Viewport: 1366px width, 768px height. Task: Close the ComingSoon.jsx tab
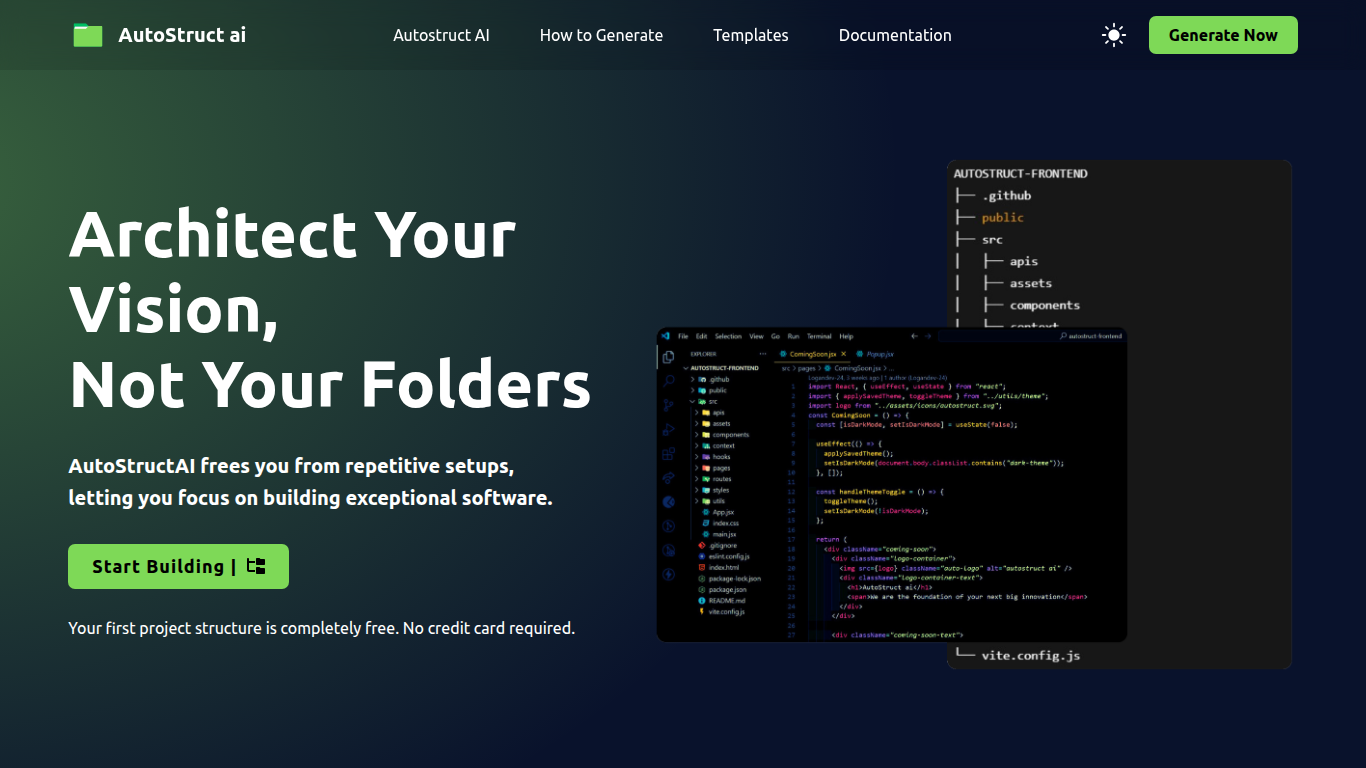844,354
